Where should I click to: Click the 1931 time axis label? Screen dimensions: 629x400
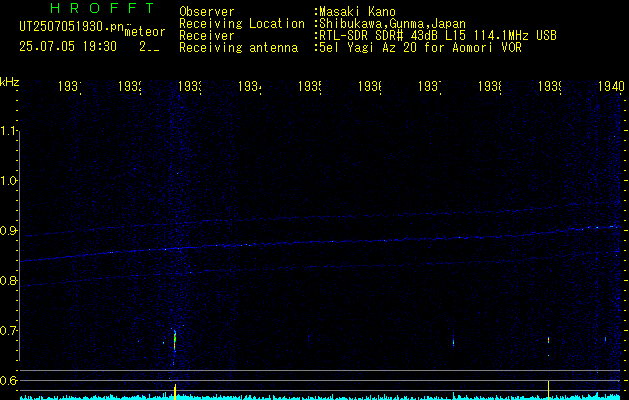point(70,86)
